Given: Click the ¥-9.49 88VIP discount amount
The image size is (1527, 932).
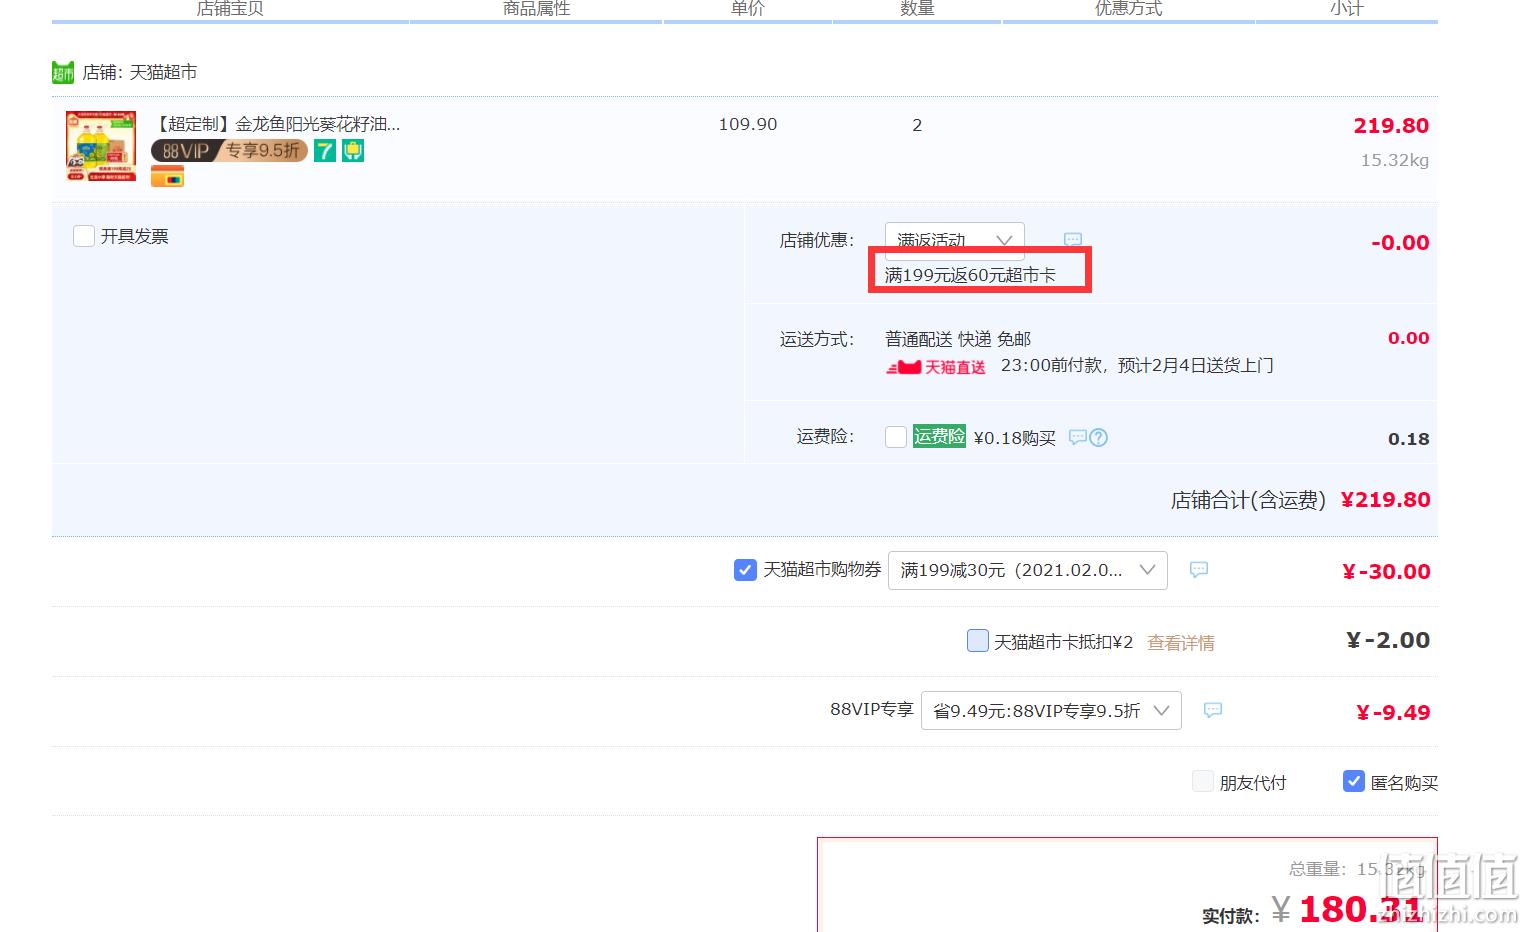Looking at the screenshot, I should [1393, 713].
